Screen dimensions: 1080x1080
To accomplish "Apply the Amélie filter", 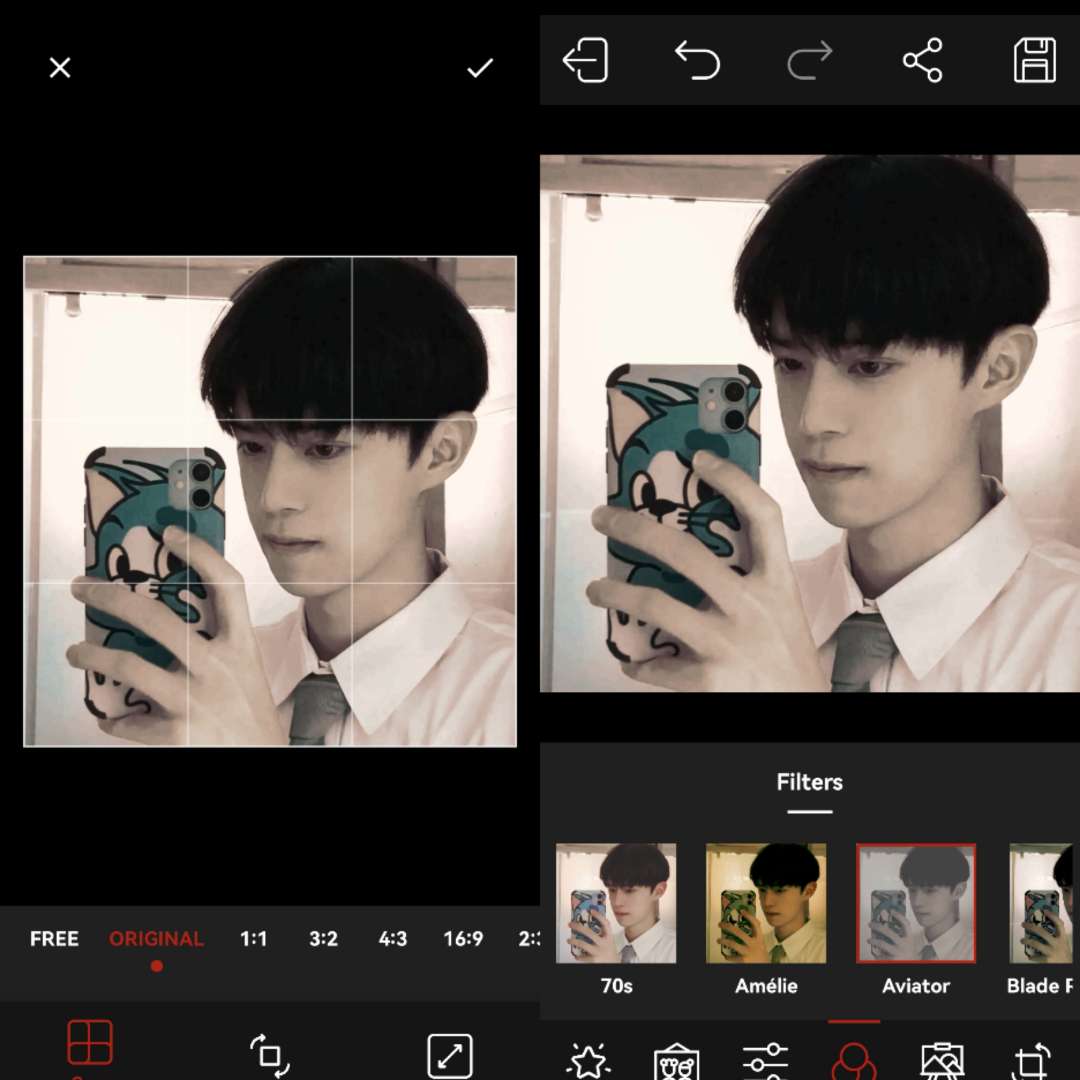I will point(766,904).
